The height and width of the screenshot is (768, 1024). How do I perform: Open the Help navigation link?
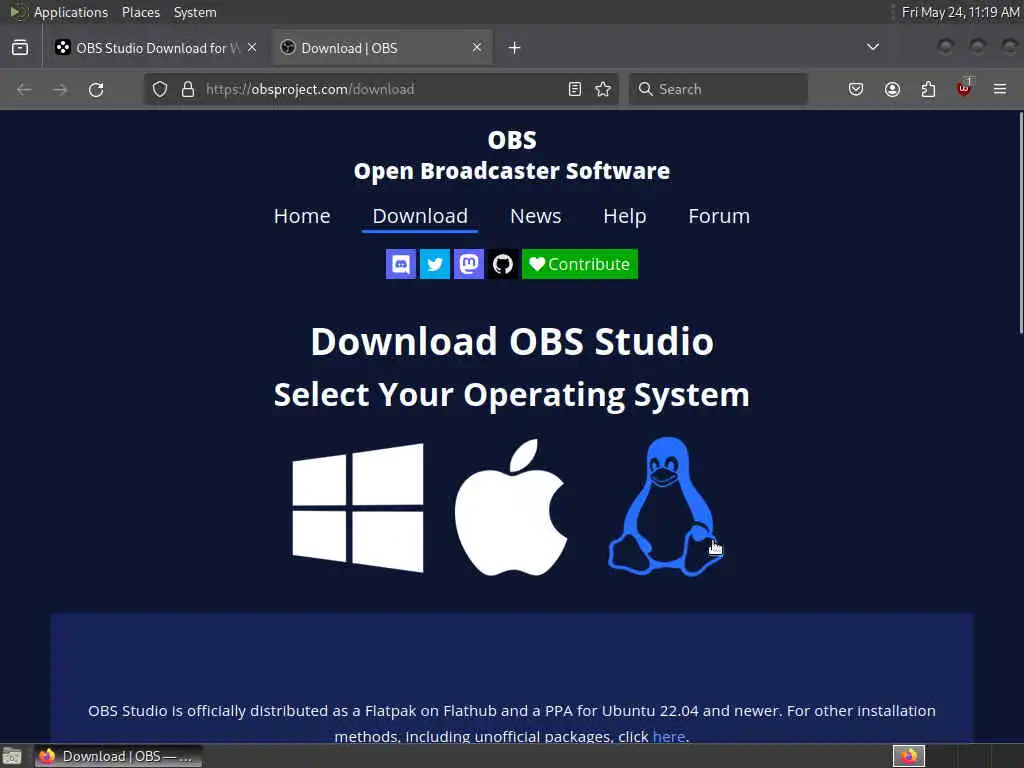click(625, 216)
